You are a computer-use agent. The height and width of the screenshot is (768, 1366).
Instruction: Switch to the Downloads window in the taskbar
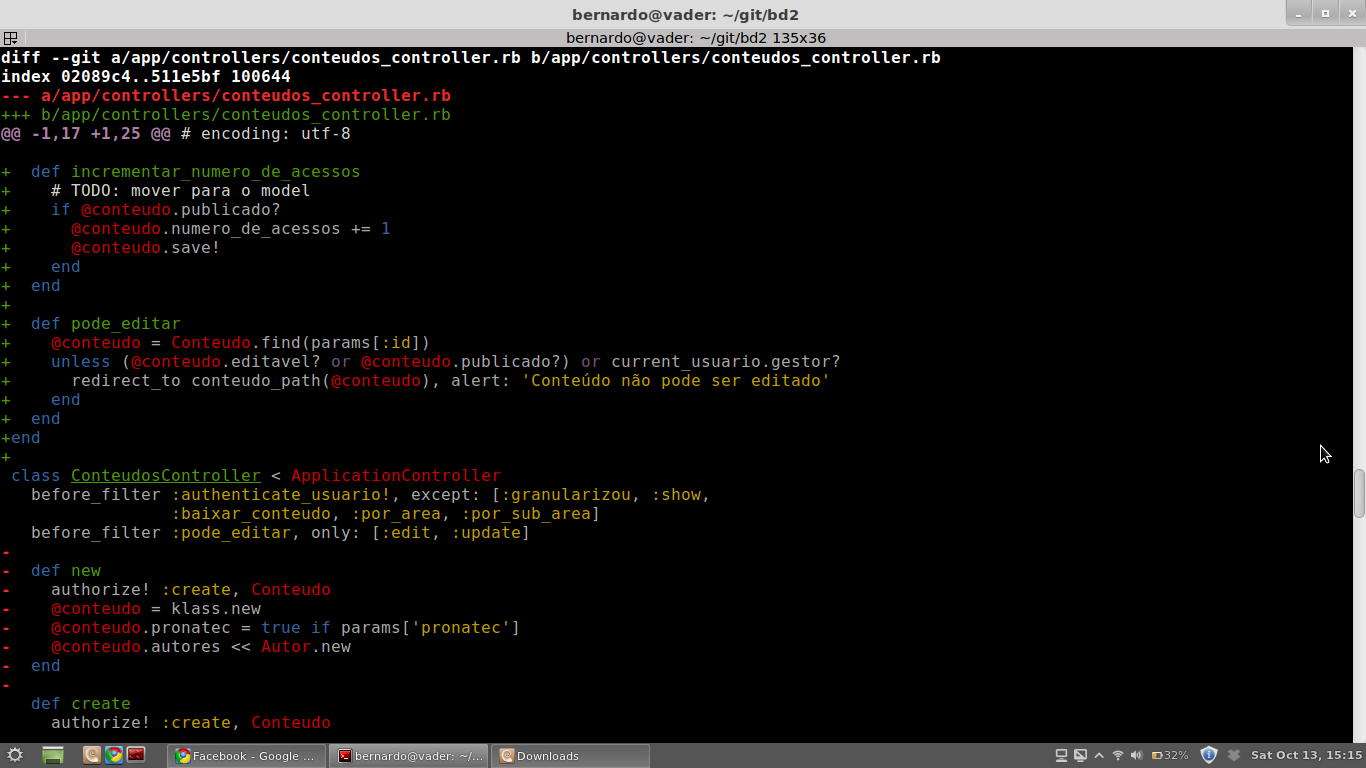point(571,756)
